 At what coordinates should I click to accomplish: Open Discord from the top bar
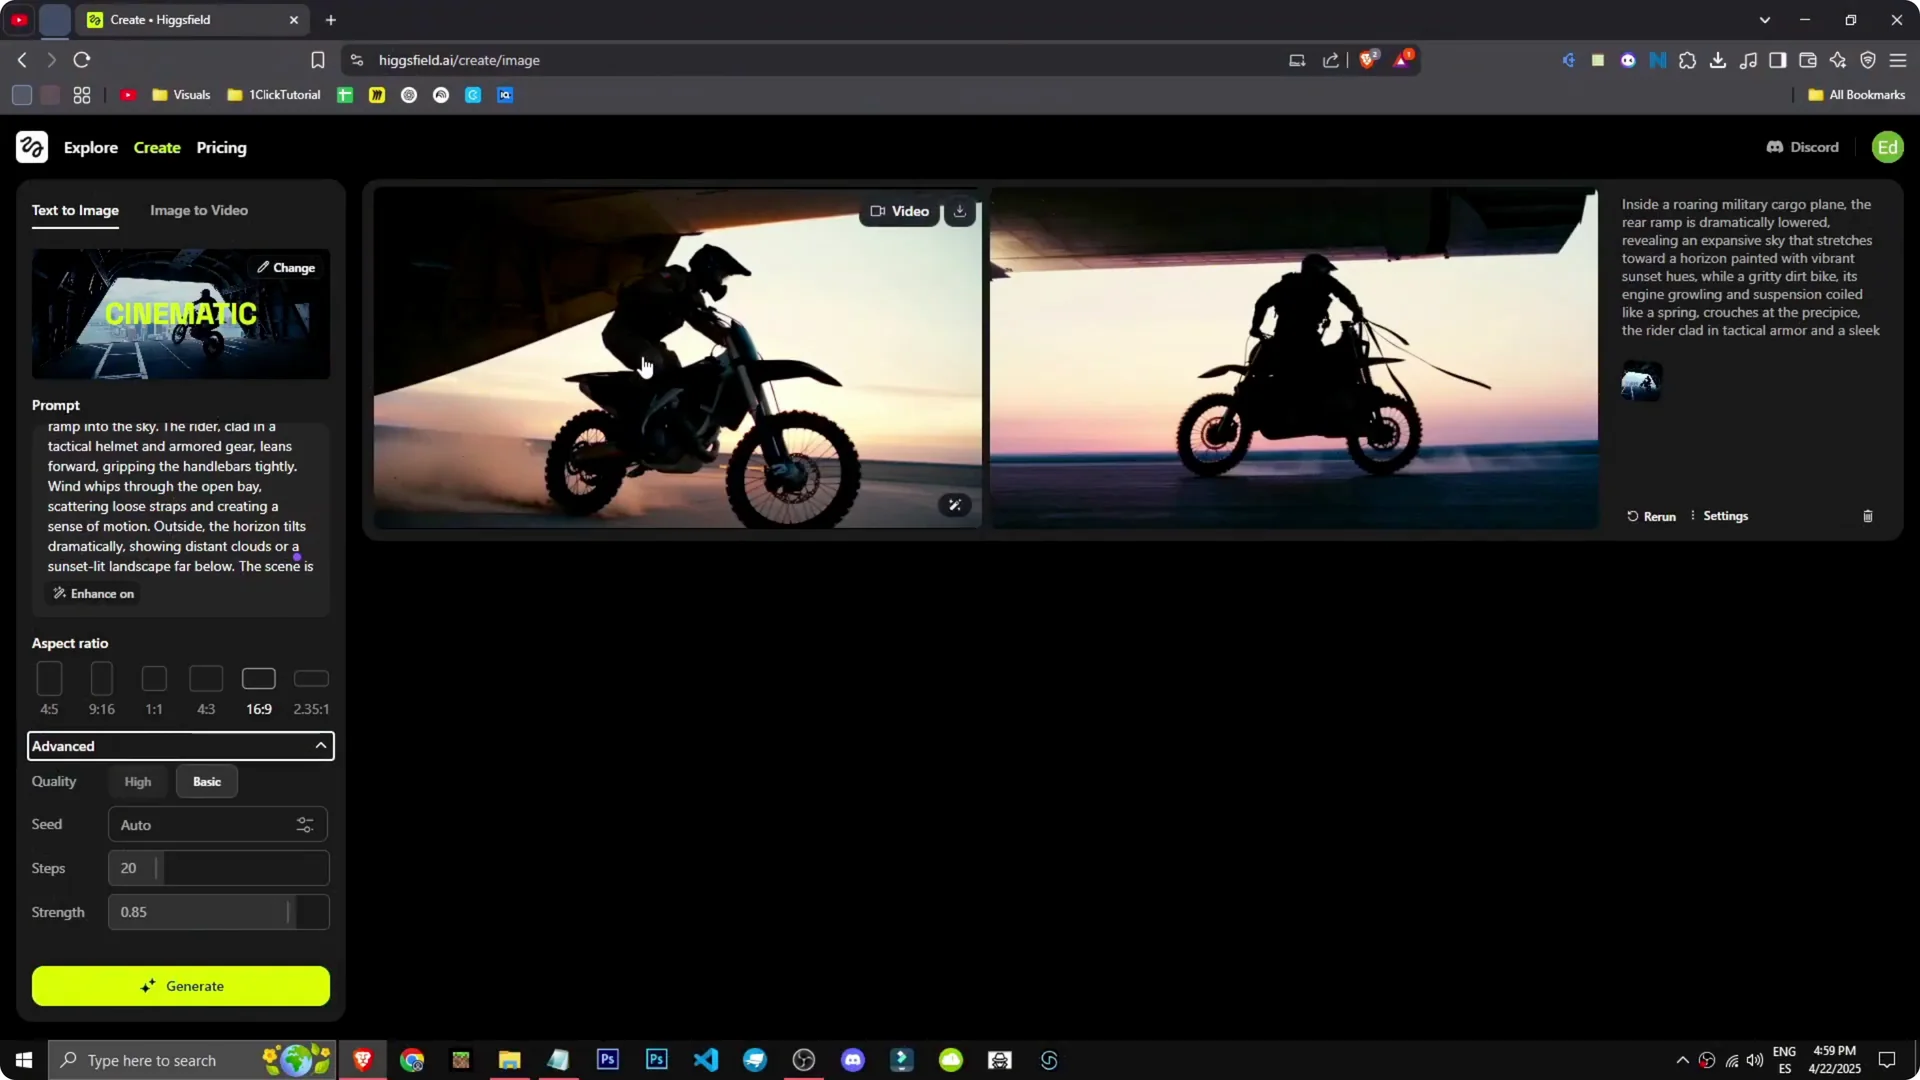(x=1802, y=147)
